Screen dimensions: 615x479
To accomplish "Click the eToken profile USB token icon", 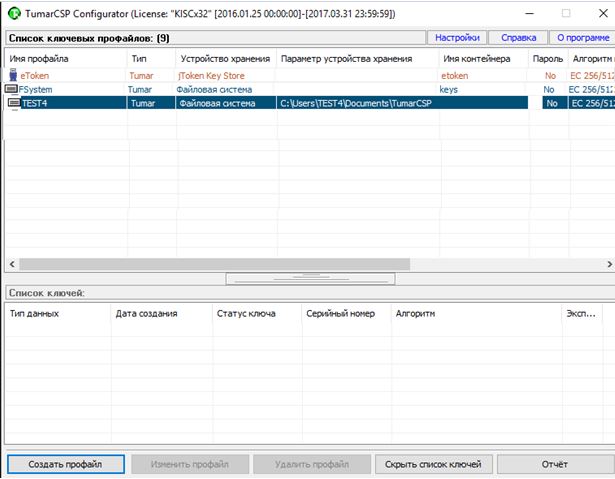I will coord(13,75).
